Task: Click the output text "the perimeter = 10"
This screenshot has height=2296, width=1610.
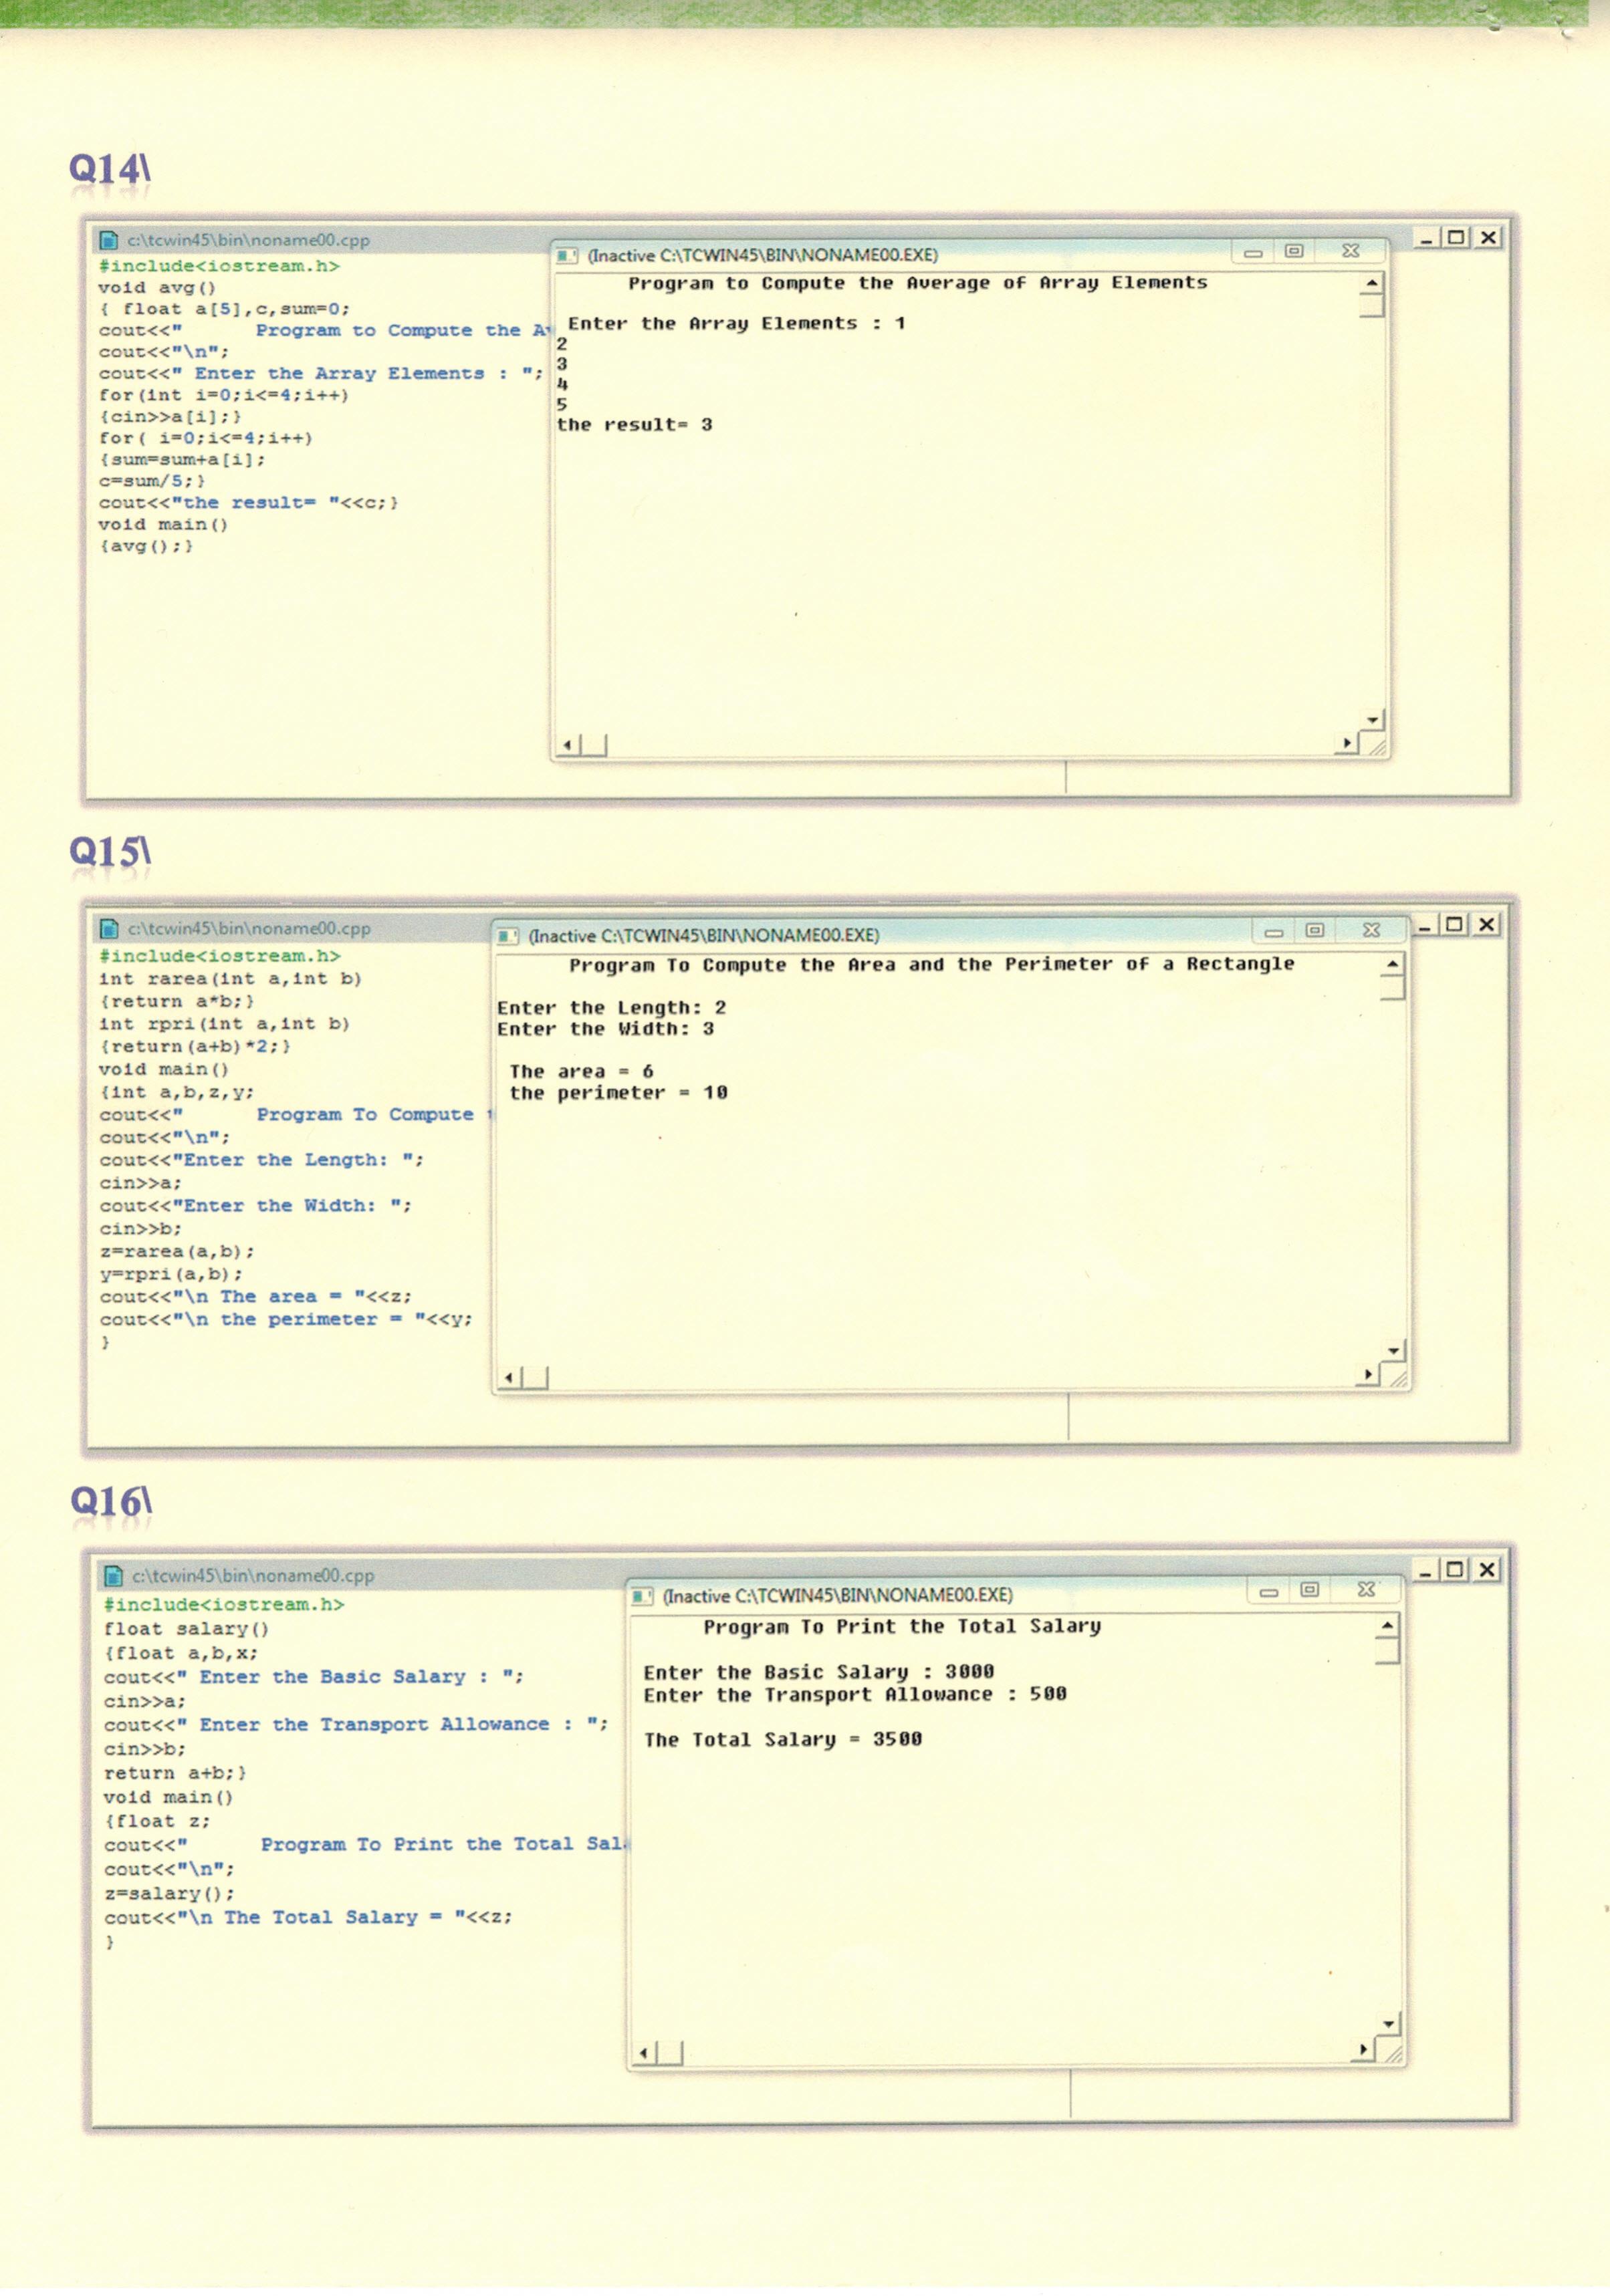Action: tap(618, 1093)
